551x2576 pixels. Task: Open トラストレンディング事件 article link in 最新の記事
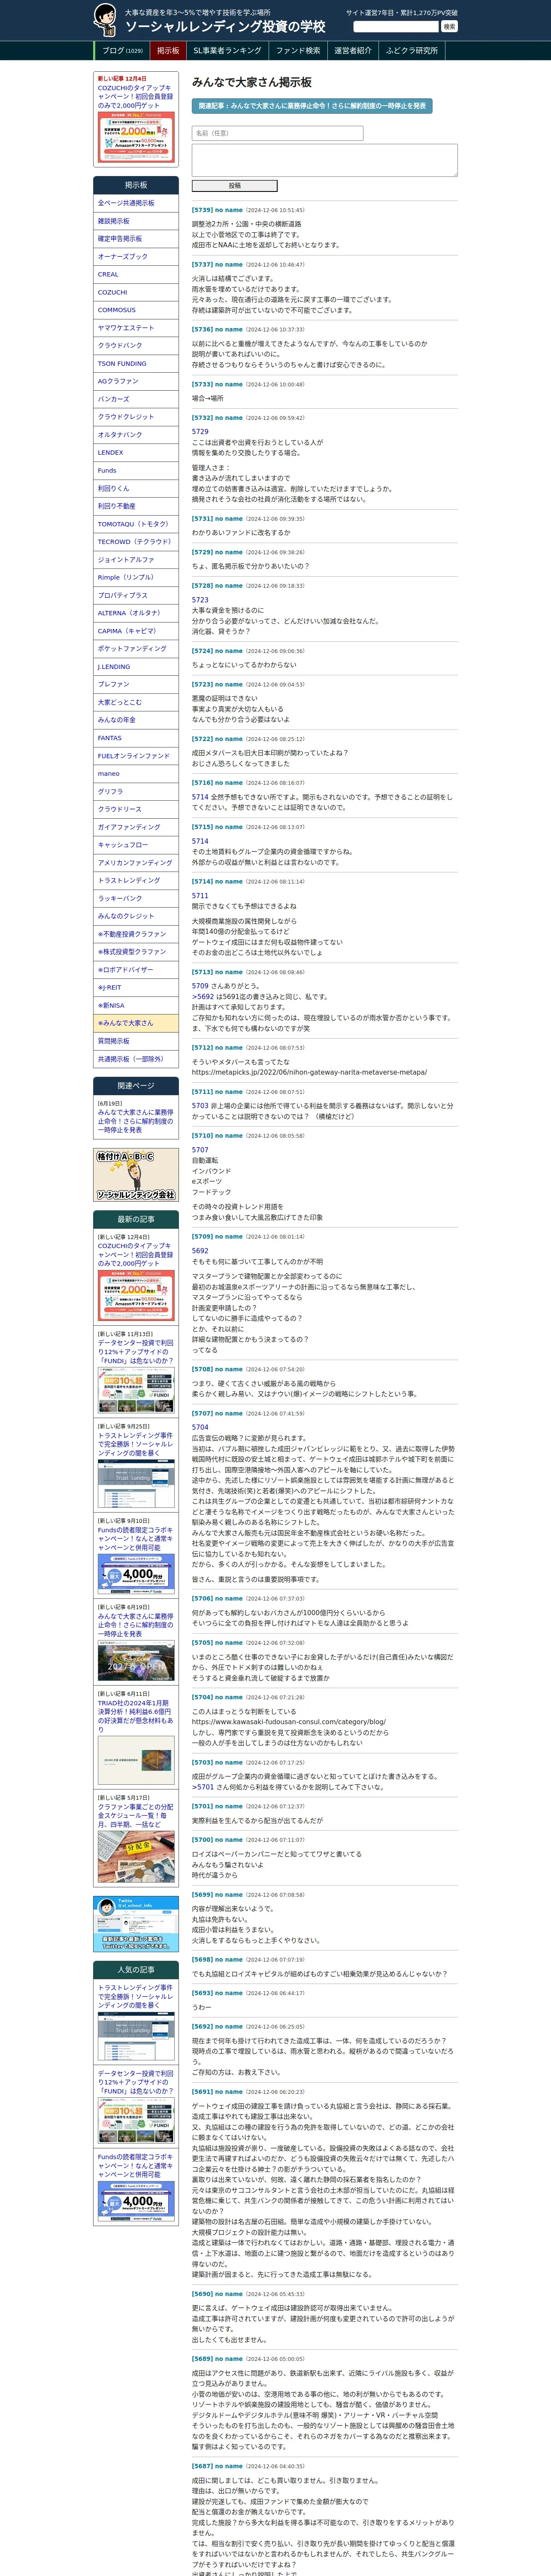point(136,1444)
